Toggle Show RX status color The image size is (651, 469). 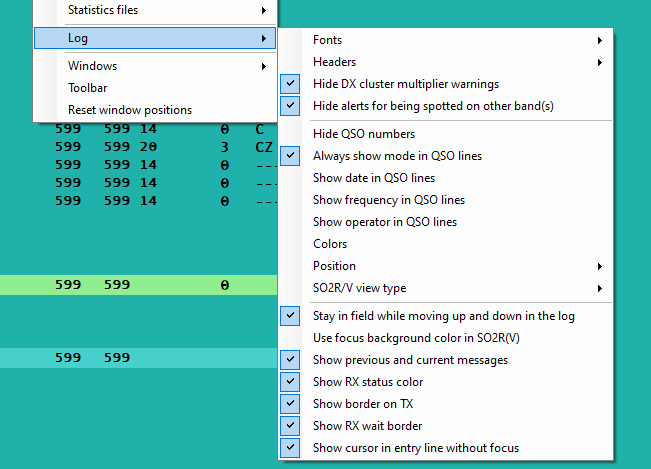tap(446, 382)
